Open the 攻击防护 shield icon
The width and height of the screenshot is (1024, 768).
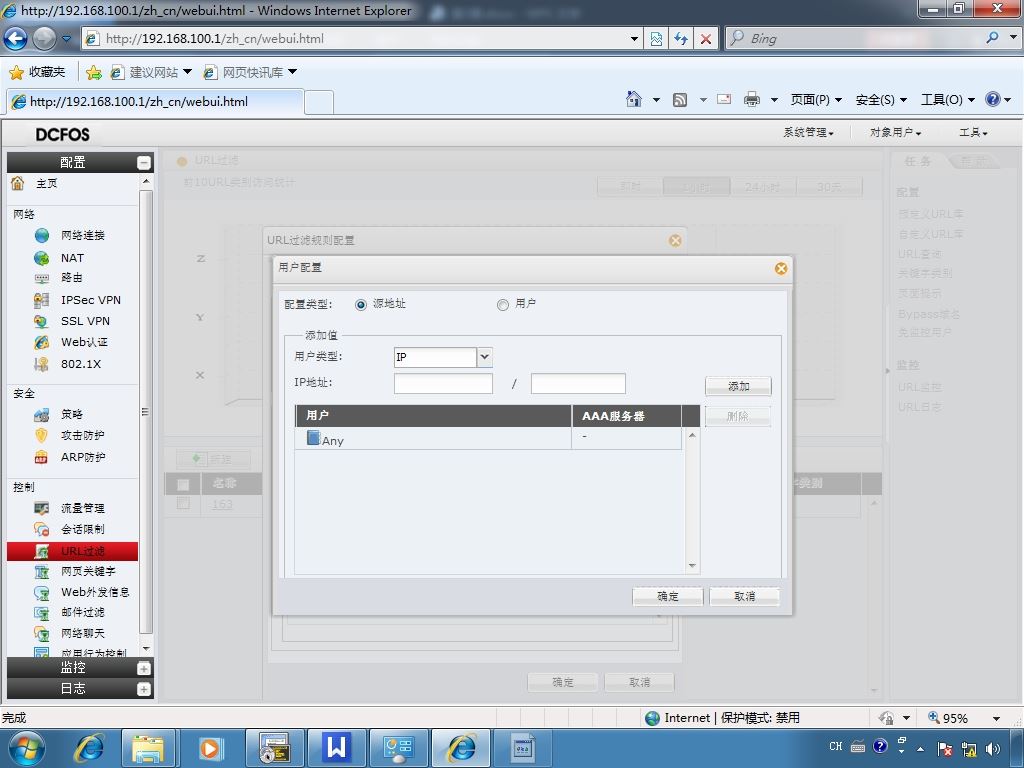point(42,436)
